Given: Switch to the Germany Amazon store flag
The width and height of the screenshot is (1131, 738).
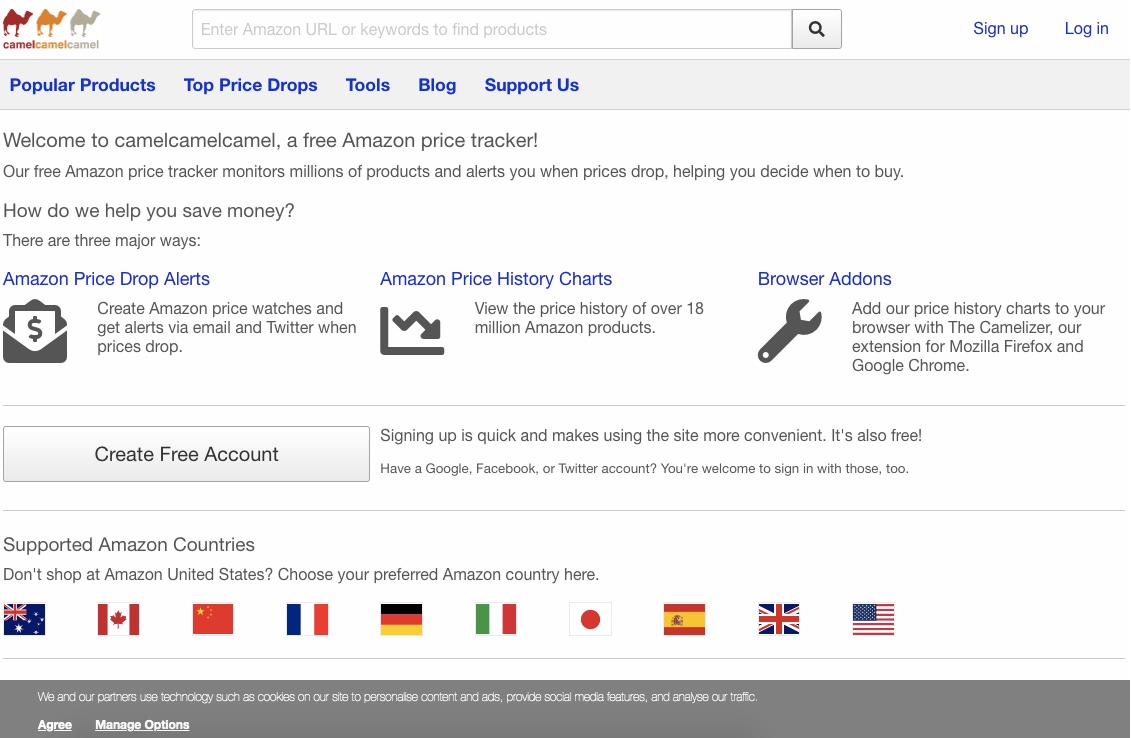Looking at the screenshot, I should (401, 619).
